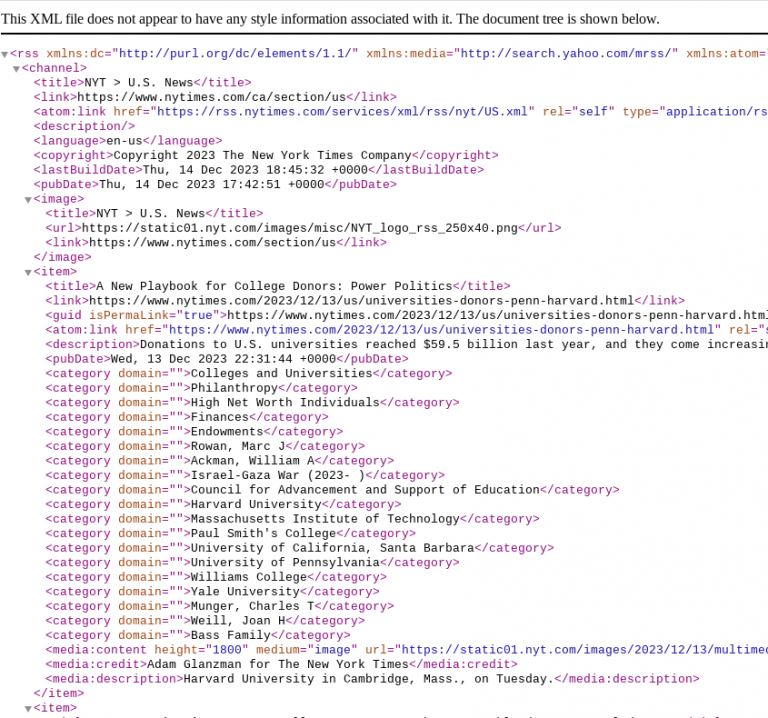Image resolution: width=768 pixels, height=718 pixels.
Task: Collapse the channel element node
Action: 16,69
